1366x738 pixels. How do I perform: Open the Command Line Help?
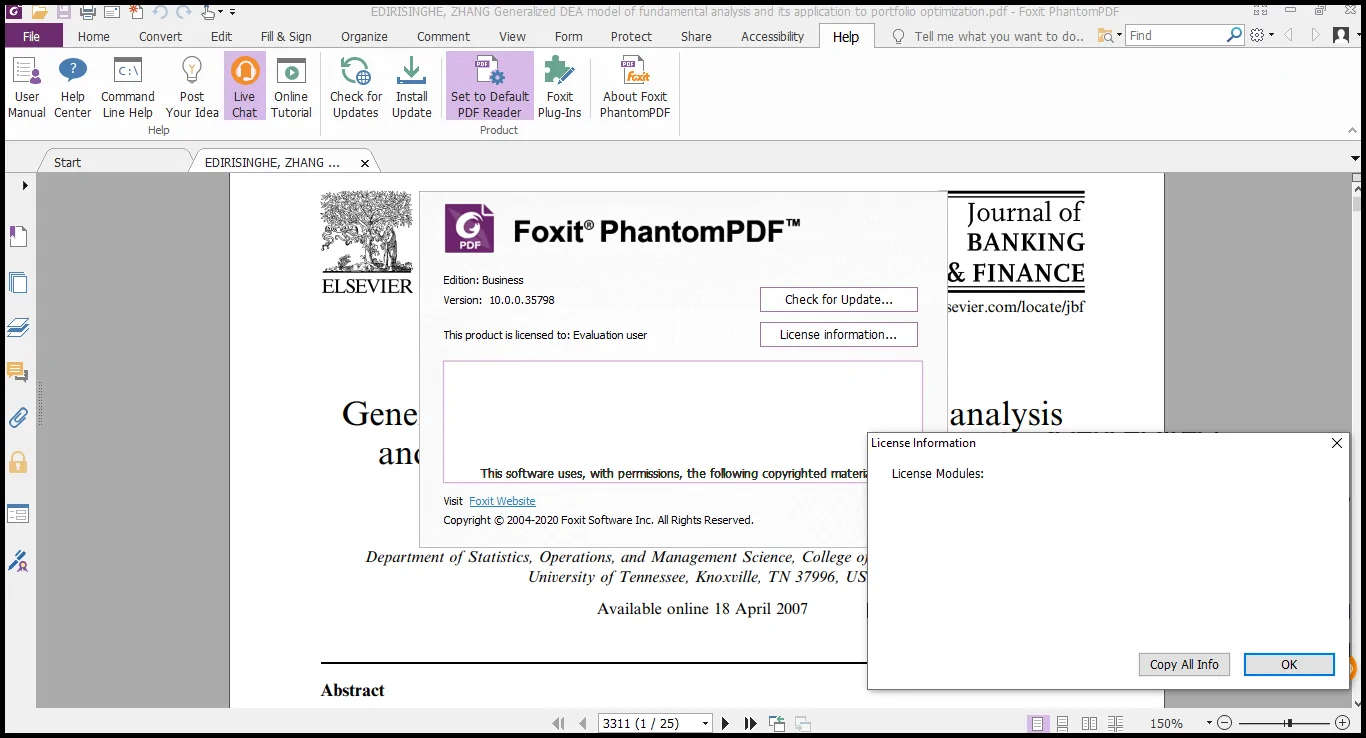[x=127, y=86]
